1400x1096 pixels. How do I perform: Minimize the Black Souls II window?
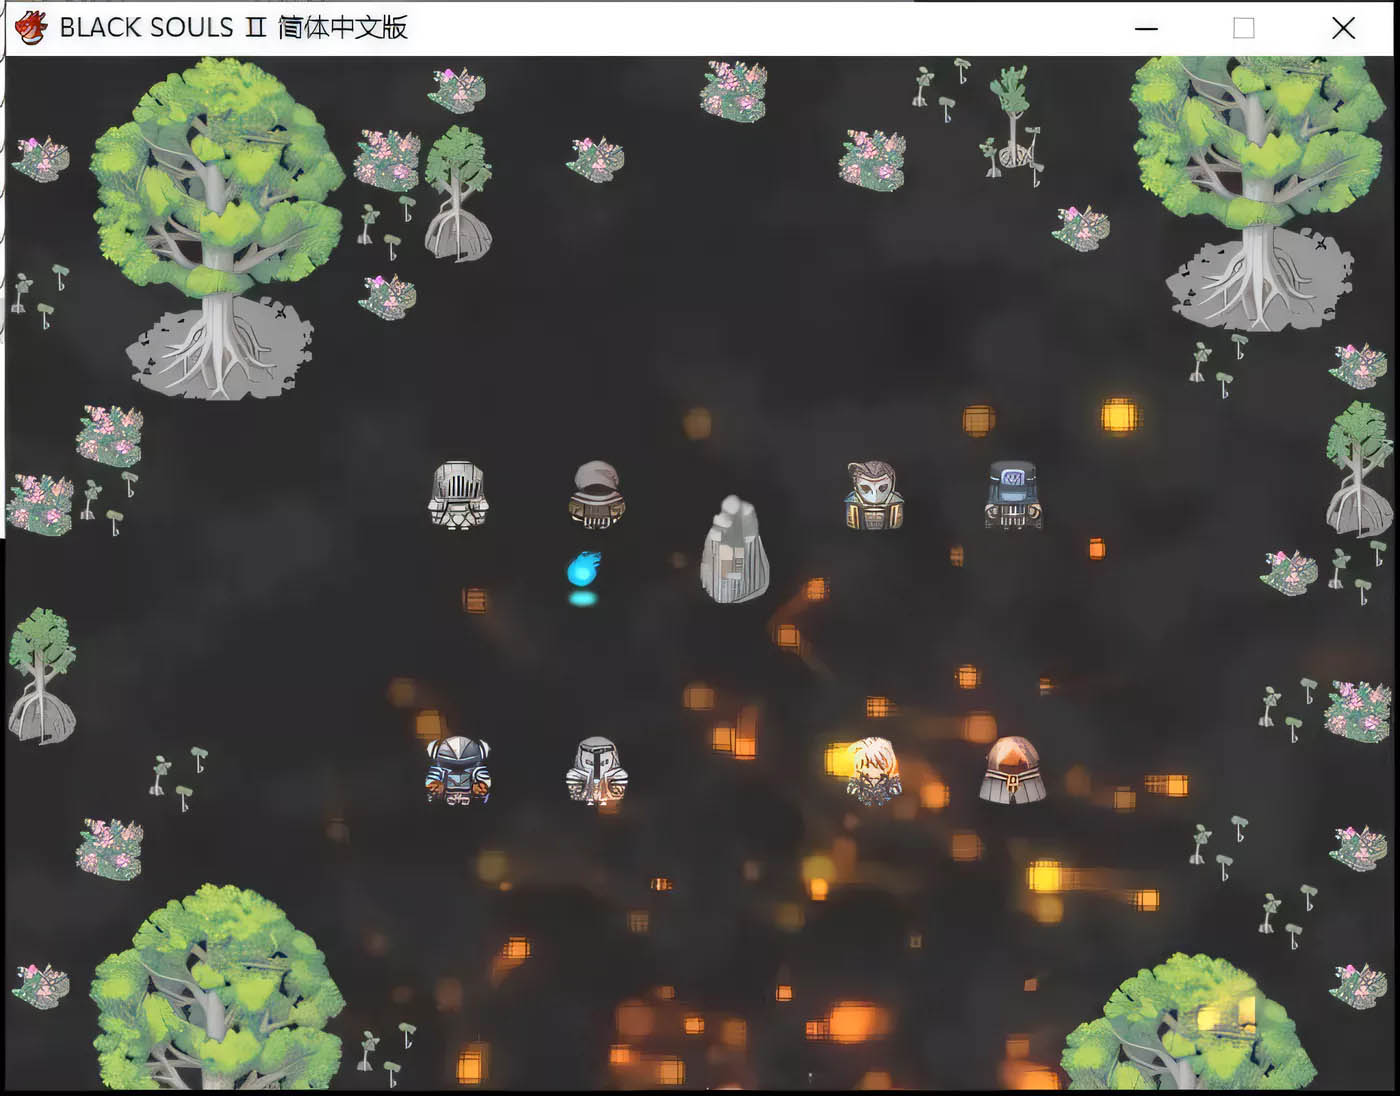1146,28
